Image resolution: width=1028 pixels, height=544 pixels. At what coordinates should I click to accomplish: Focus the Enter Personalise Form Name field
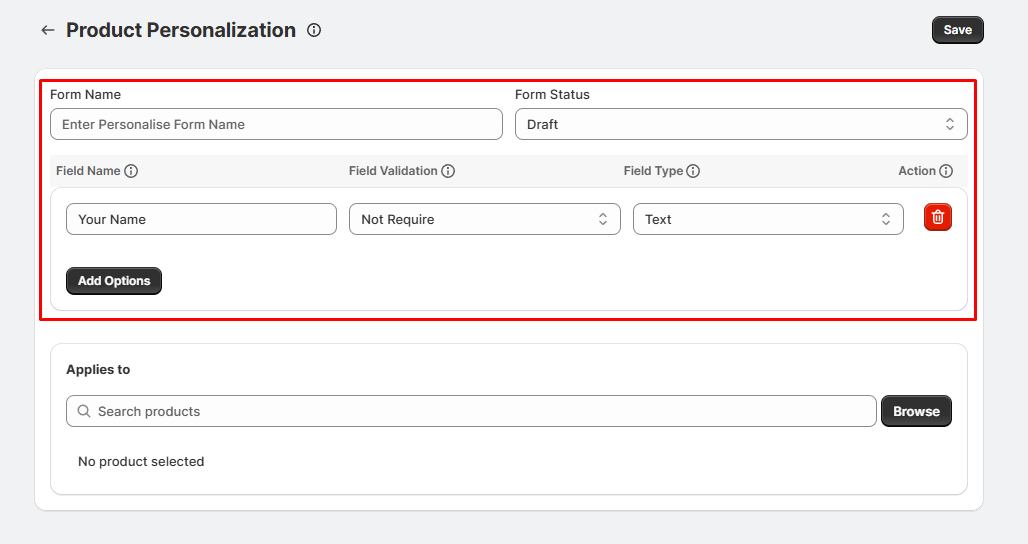[x=276, y=124]
